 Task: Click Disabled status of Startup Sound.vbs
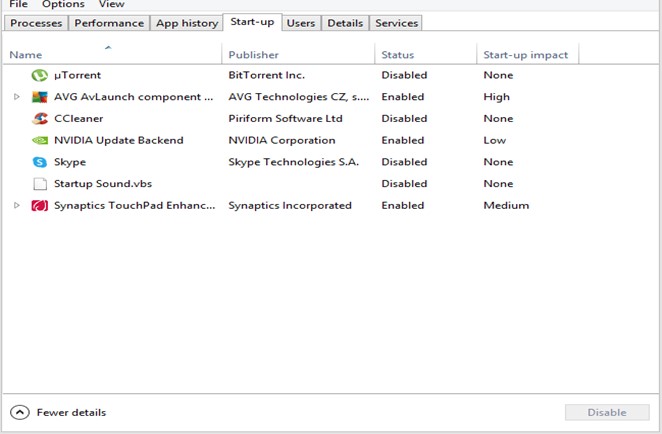coord(404,184)
